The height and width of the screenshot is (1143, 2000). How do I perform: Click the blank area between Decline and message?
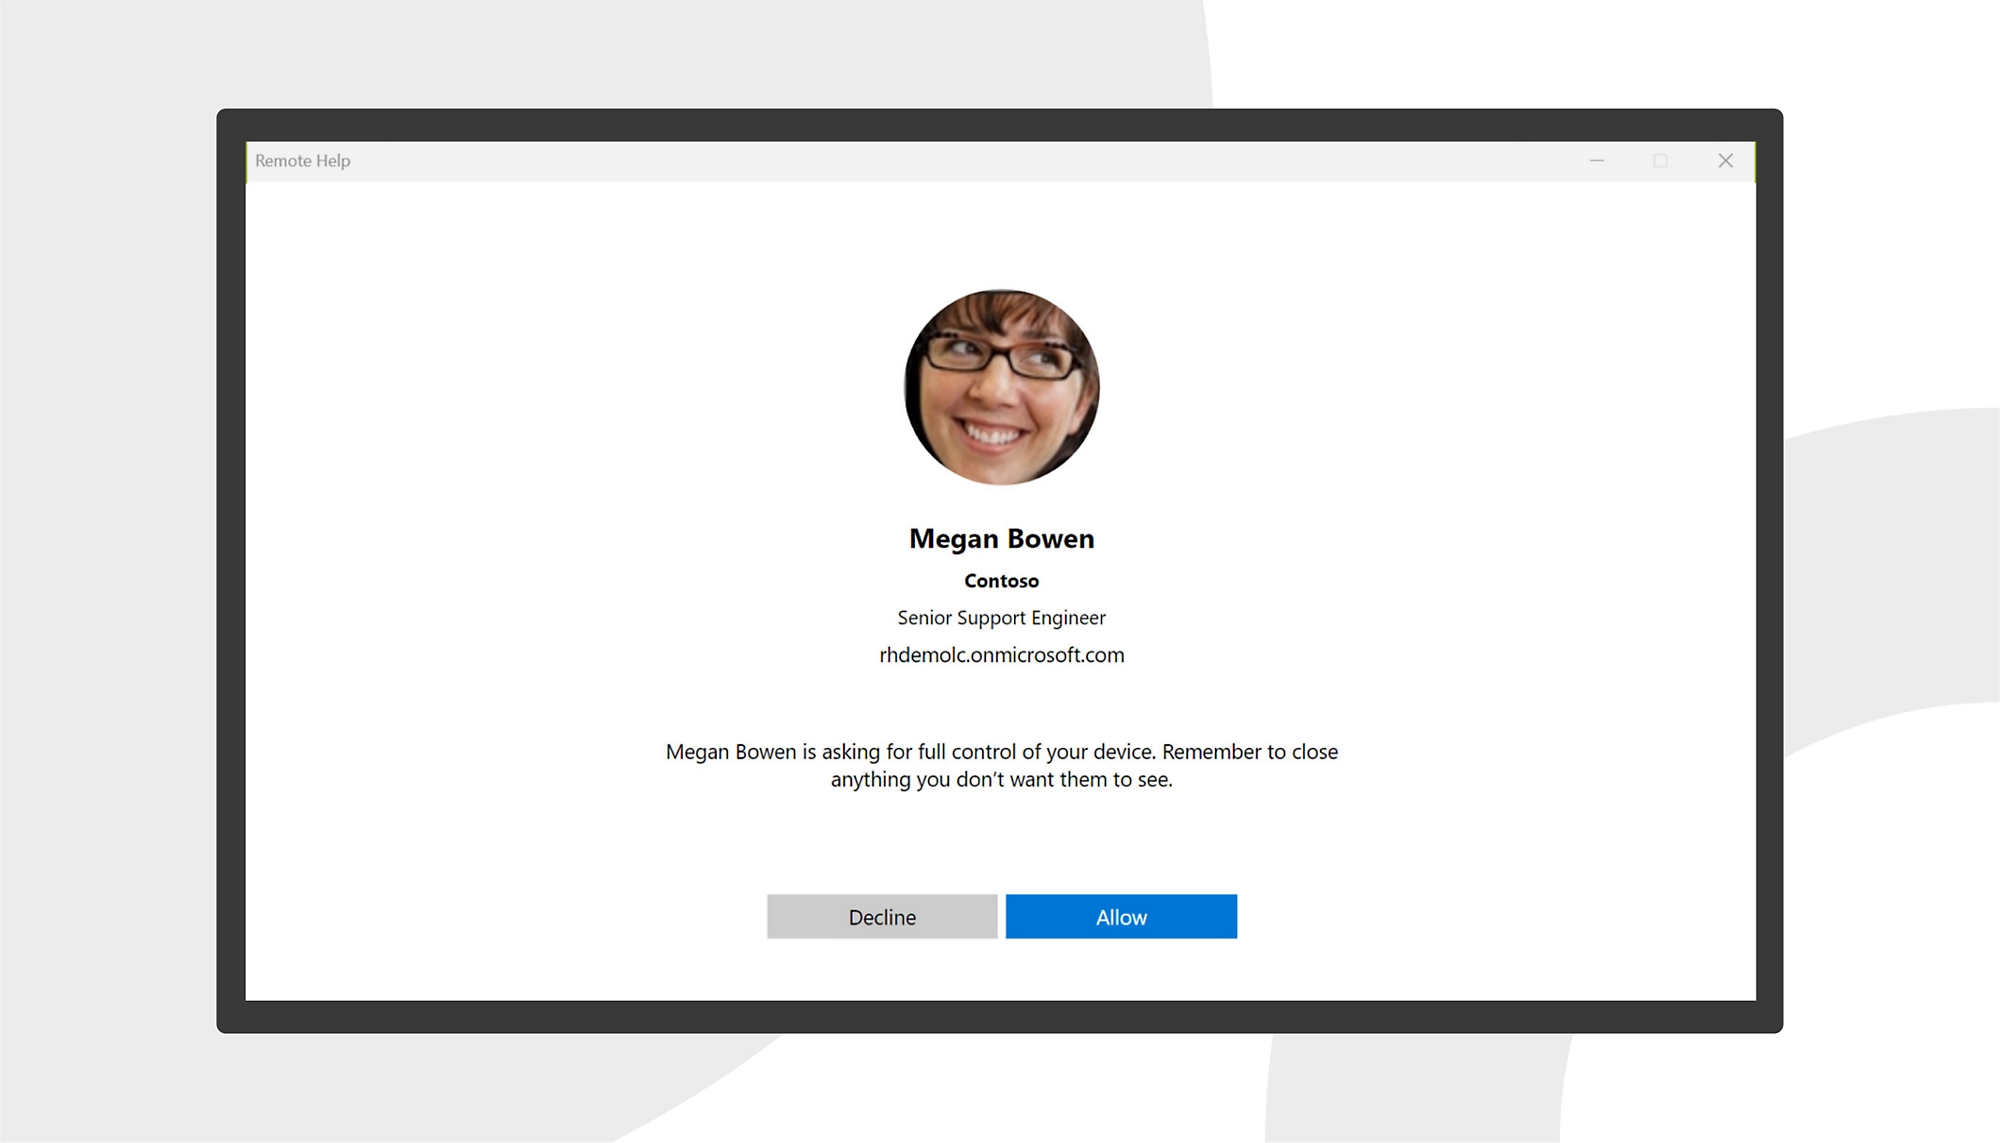click(x=880, y=845)
